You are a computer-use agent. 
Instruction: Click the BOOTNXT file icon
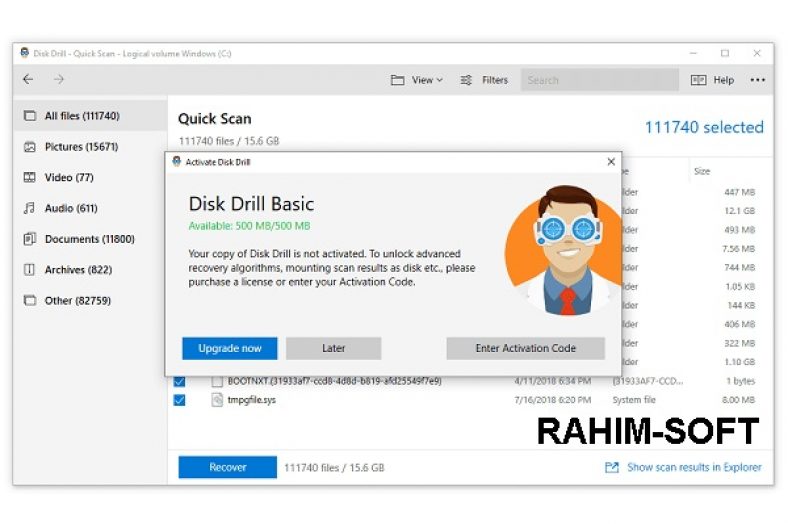click(217, 382)
